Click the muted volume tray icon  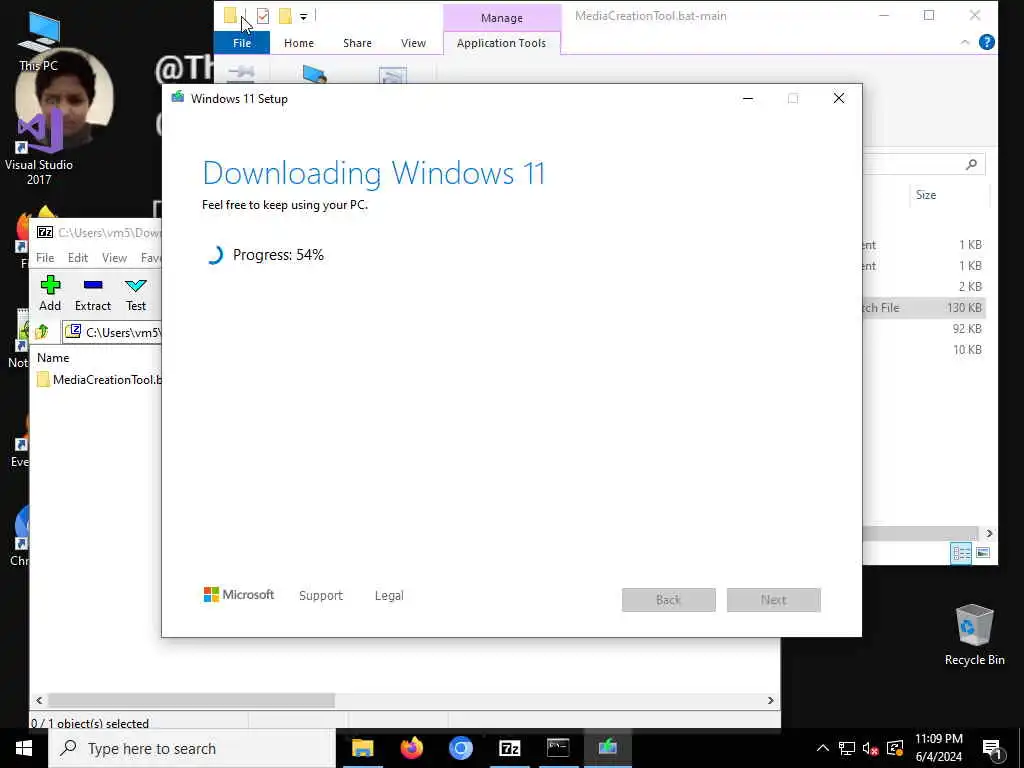tap(870, 748)
